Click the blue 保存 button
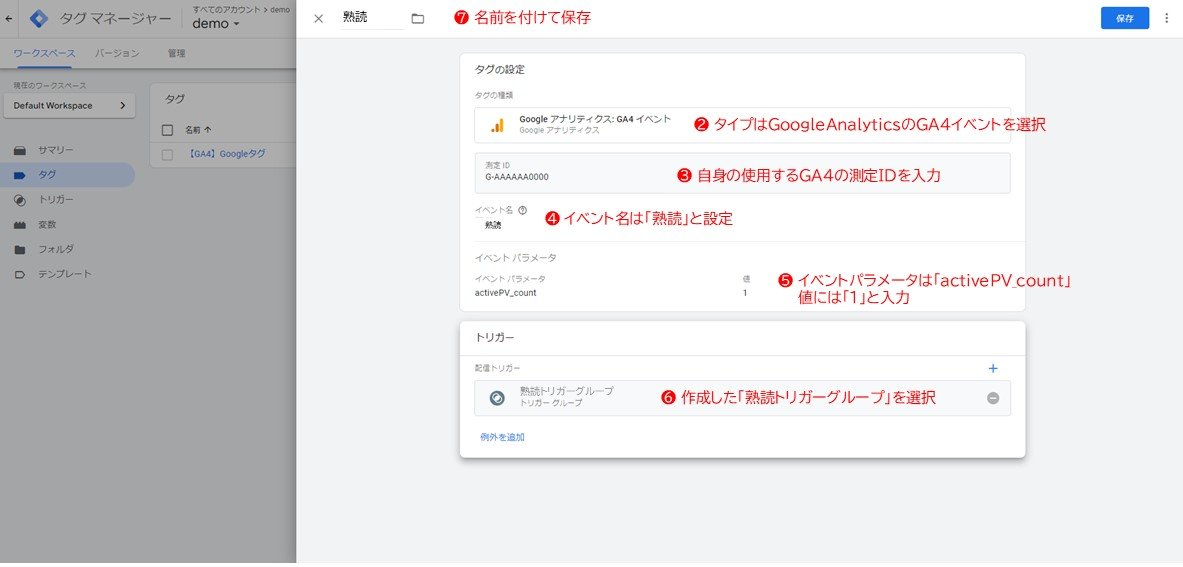 (1124, 19)
